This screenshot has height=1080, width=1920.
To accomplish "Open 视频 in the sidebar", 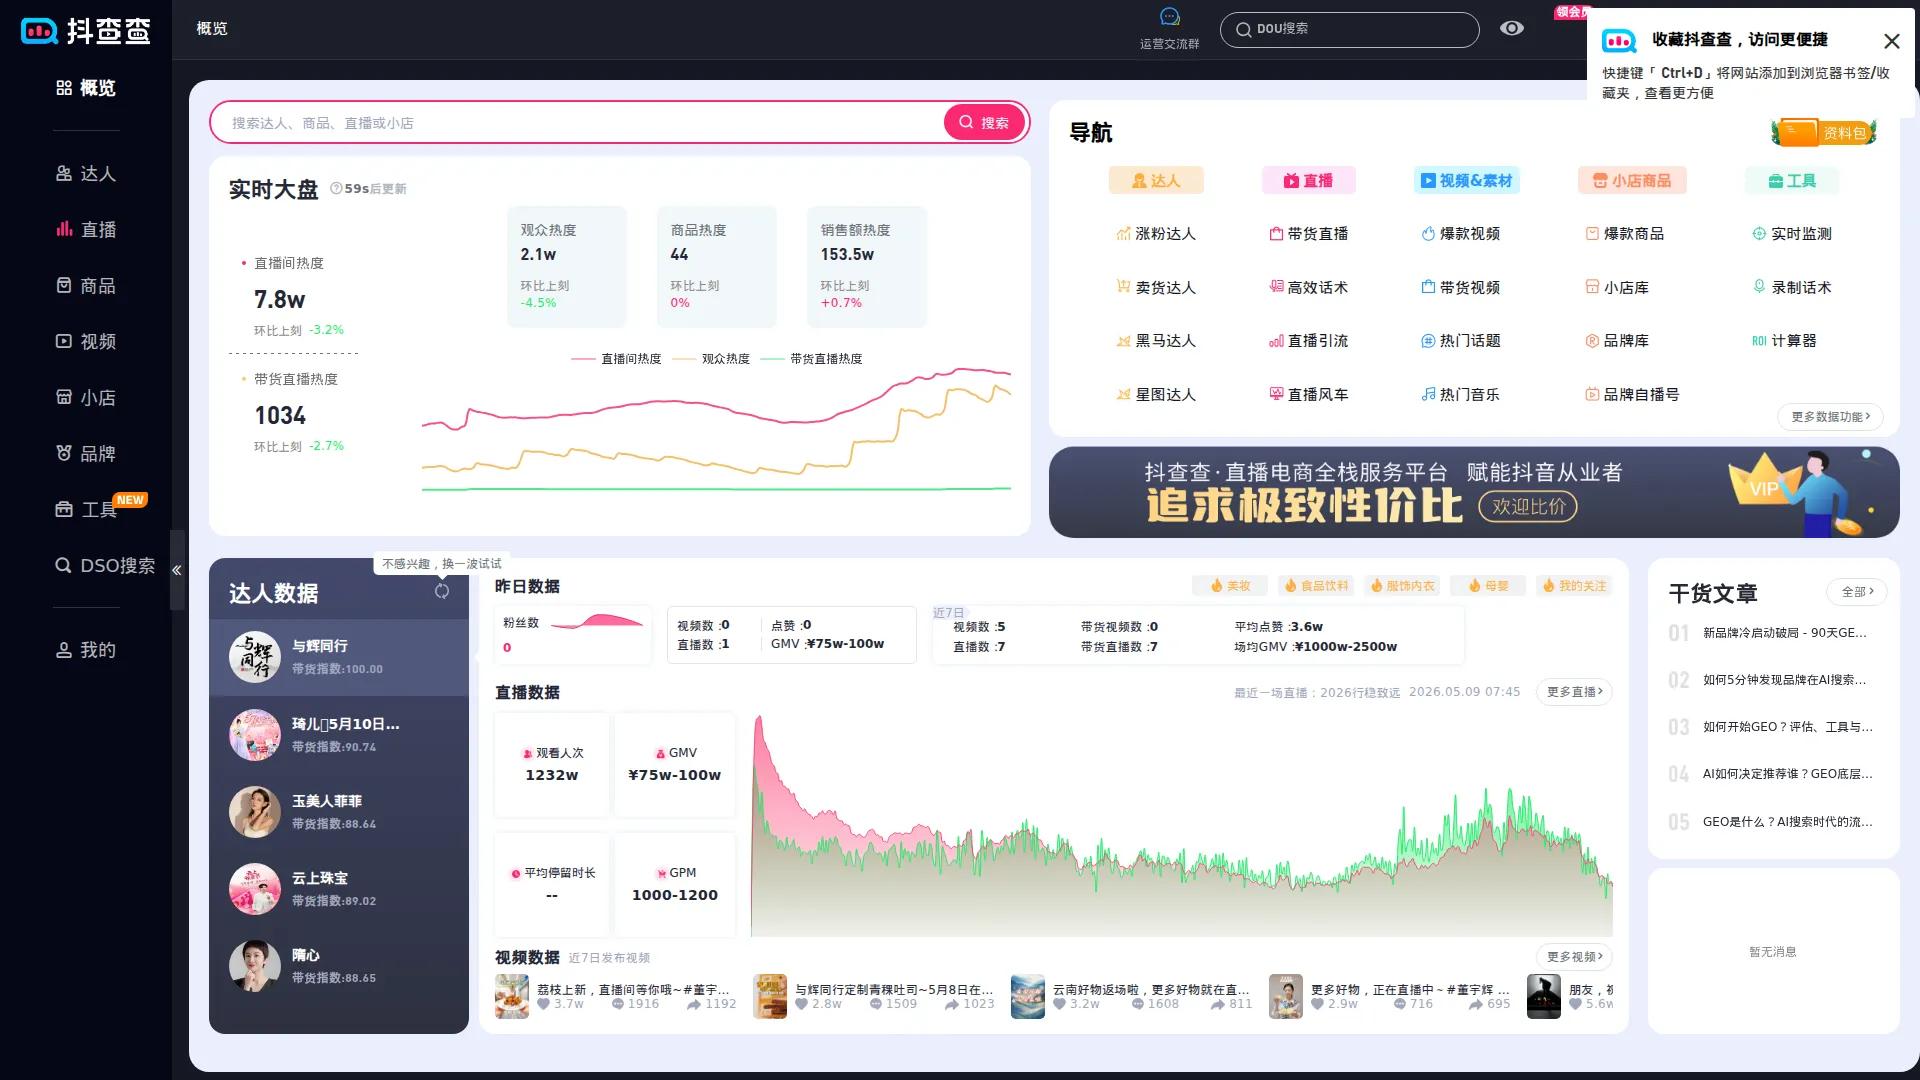I will 86,342.
